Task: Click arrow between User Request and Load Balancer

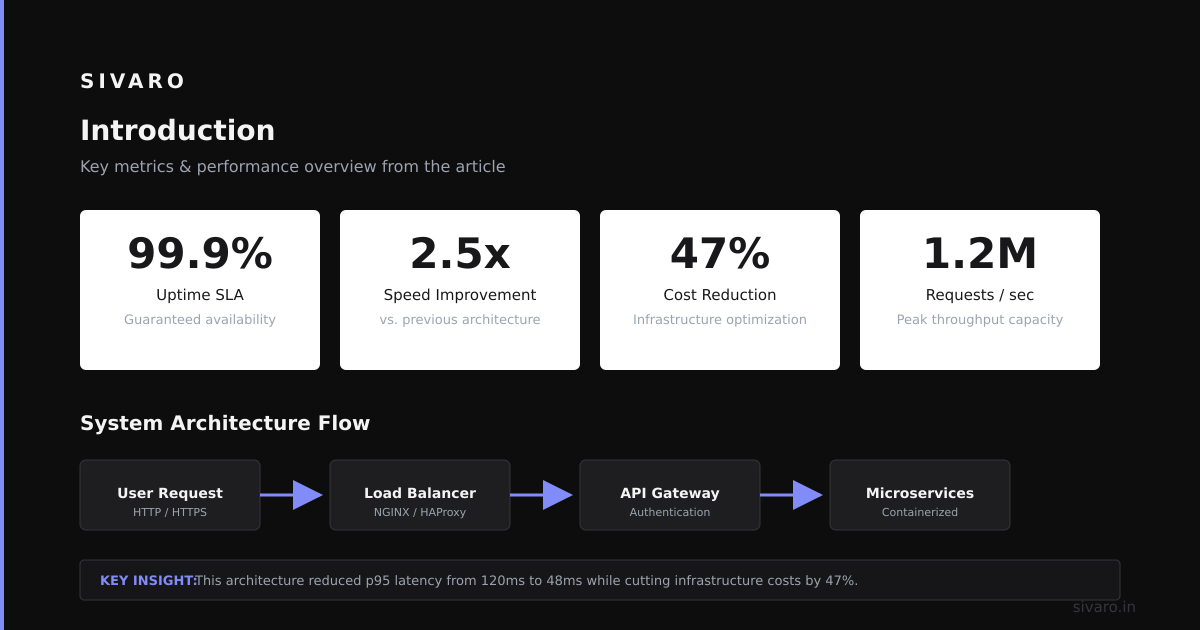Action: (292, 495)
